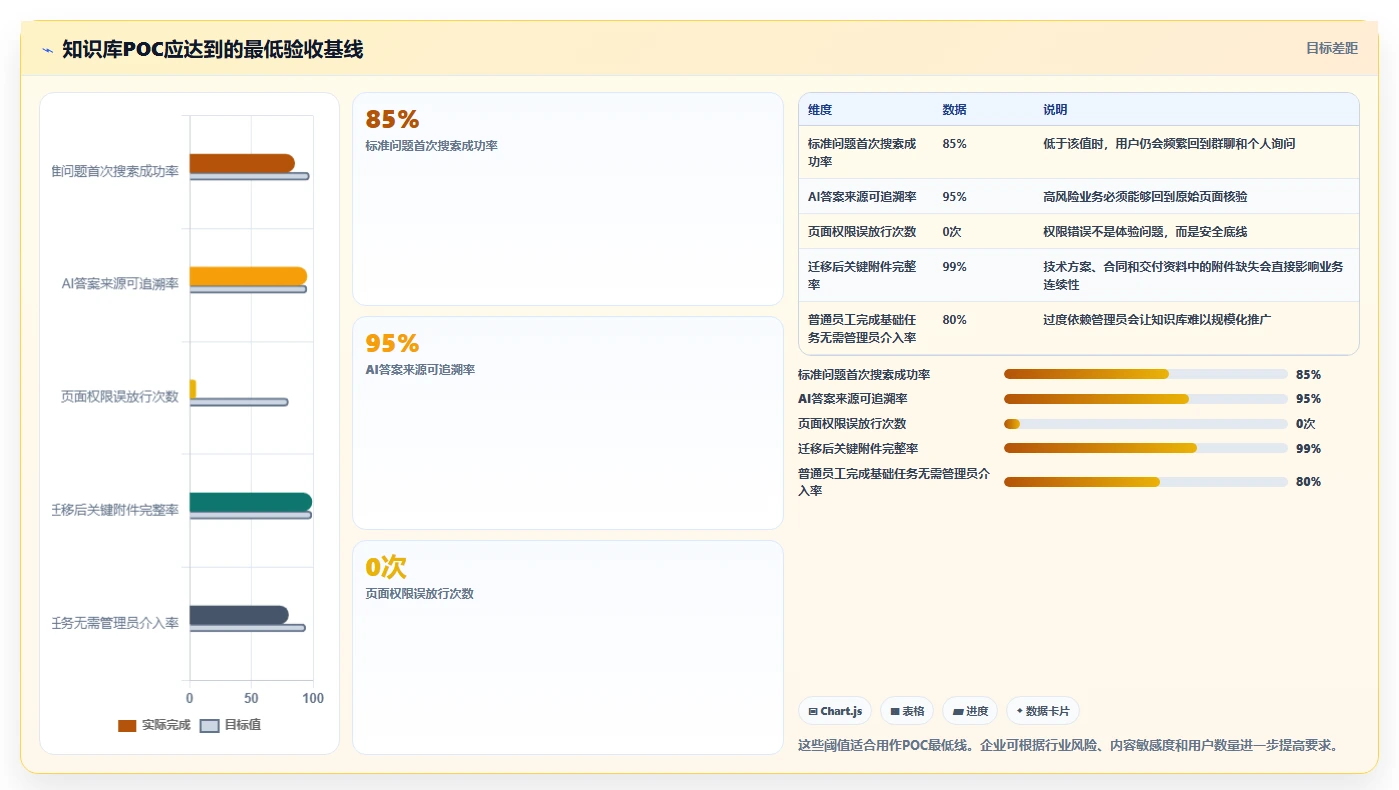Viewport: 1399px width, 790px height.
Task: Select the Chart.js tag chip
Action: [x=835, y=711]
